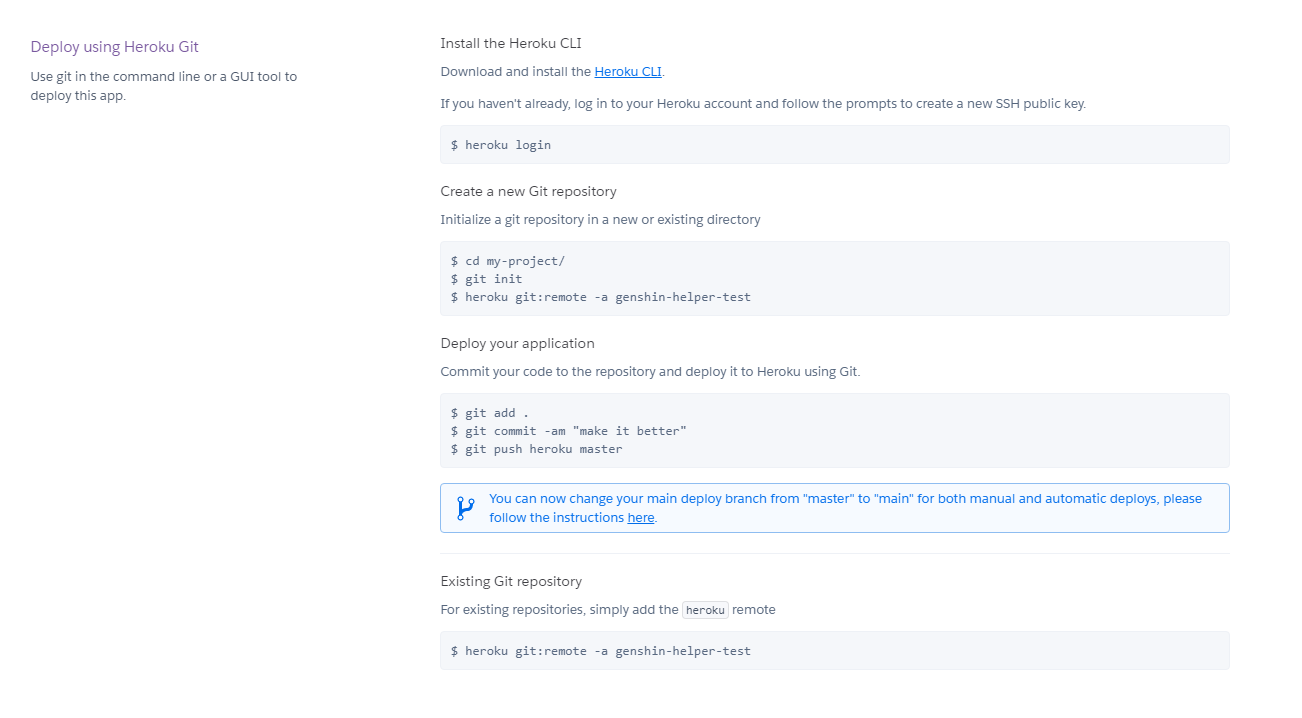Click the "Deploy your application" heading

pyautogui.click(x=517, y=343)
